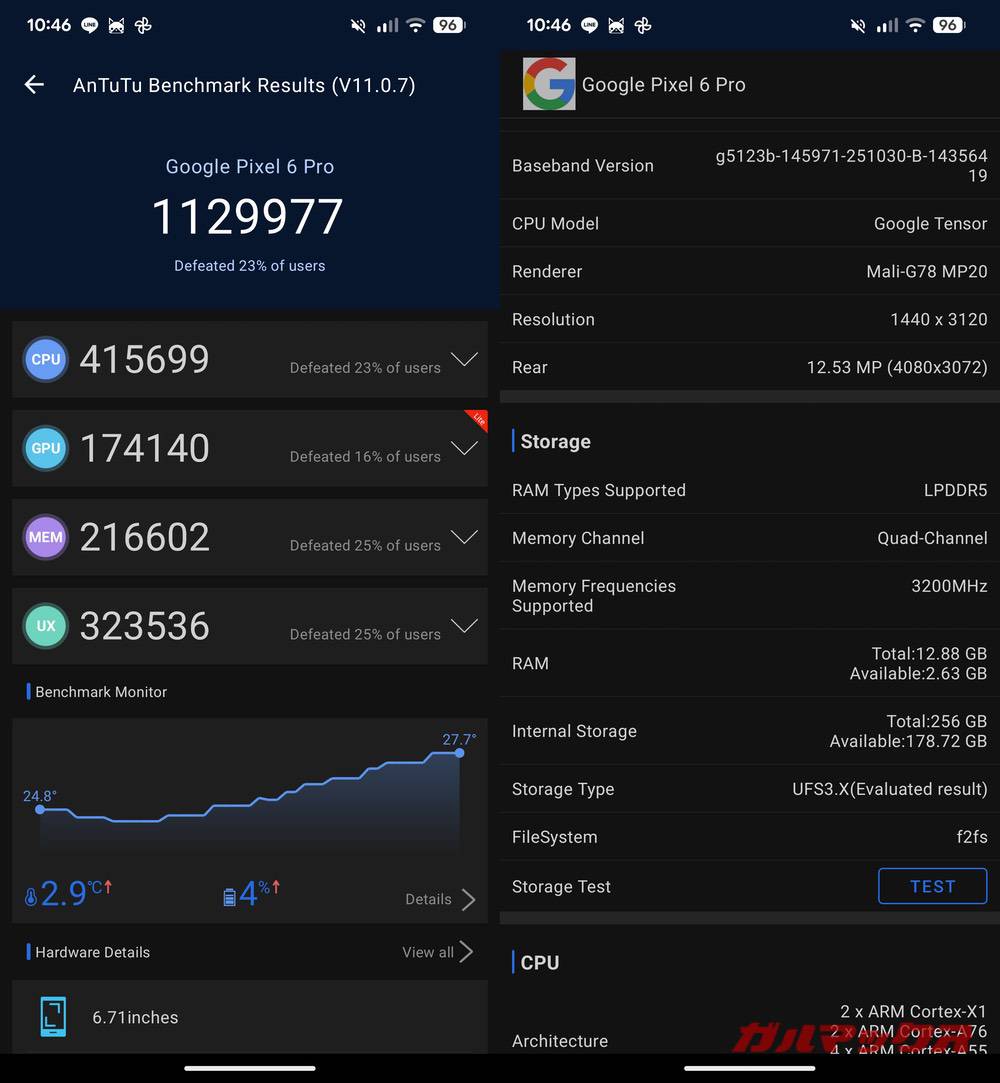Tap the 27.7 degree peak on temperature graph
The height and width of the screenshot is (1083, 1000).
click(x=459, y=754)
